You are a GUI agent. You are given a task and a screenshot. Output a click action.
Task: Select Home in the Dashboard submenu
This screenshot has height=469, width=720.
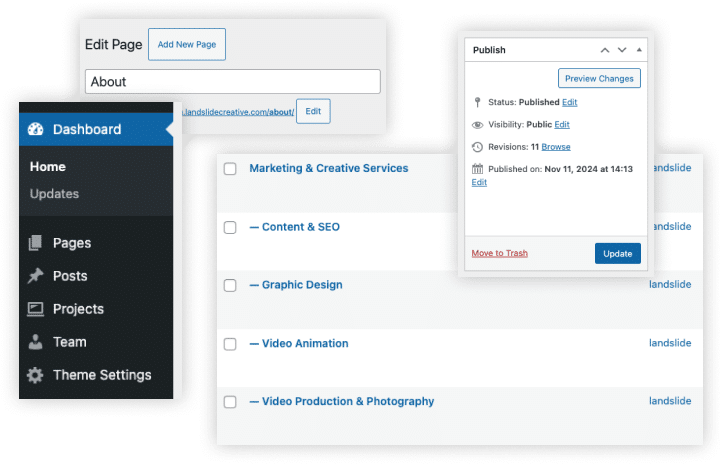click(48, 167)
